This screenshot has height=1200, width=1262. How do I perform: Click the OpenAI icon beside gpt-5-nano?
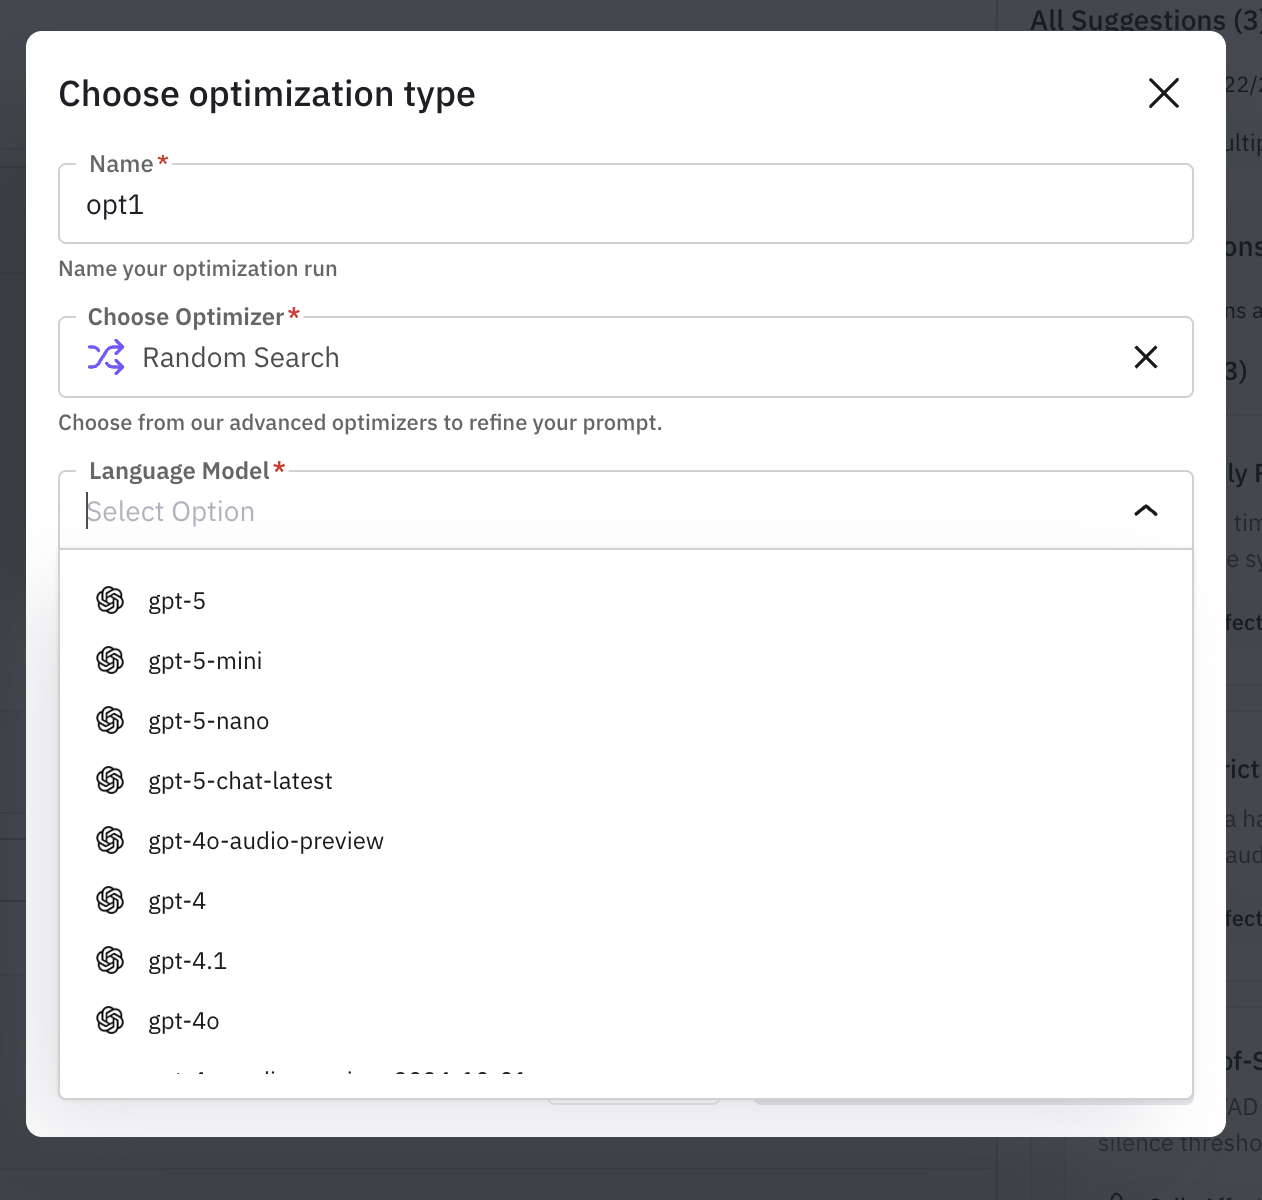pyautogui.click(x=110, y=720)
